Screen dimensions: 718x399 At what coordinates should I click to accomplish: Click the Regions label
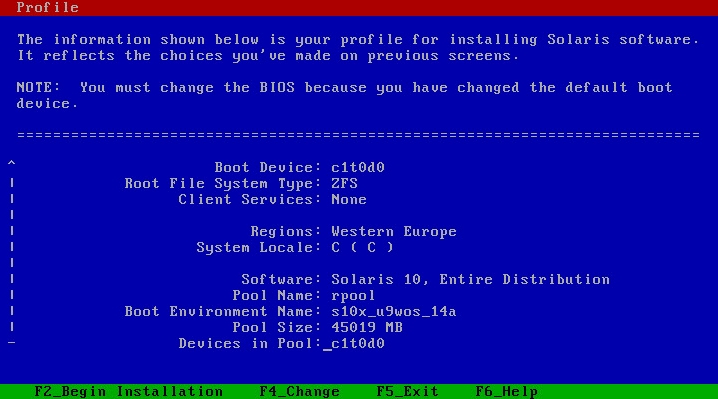[286, 231]
